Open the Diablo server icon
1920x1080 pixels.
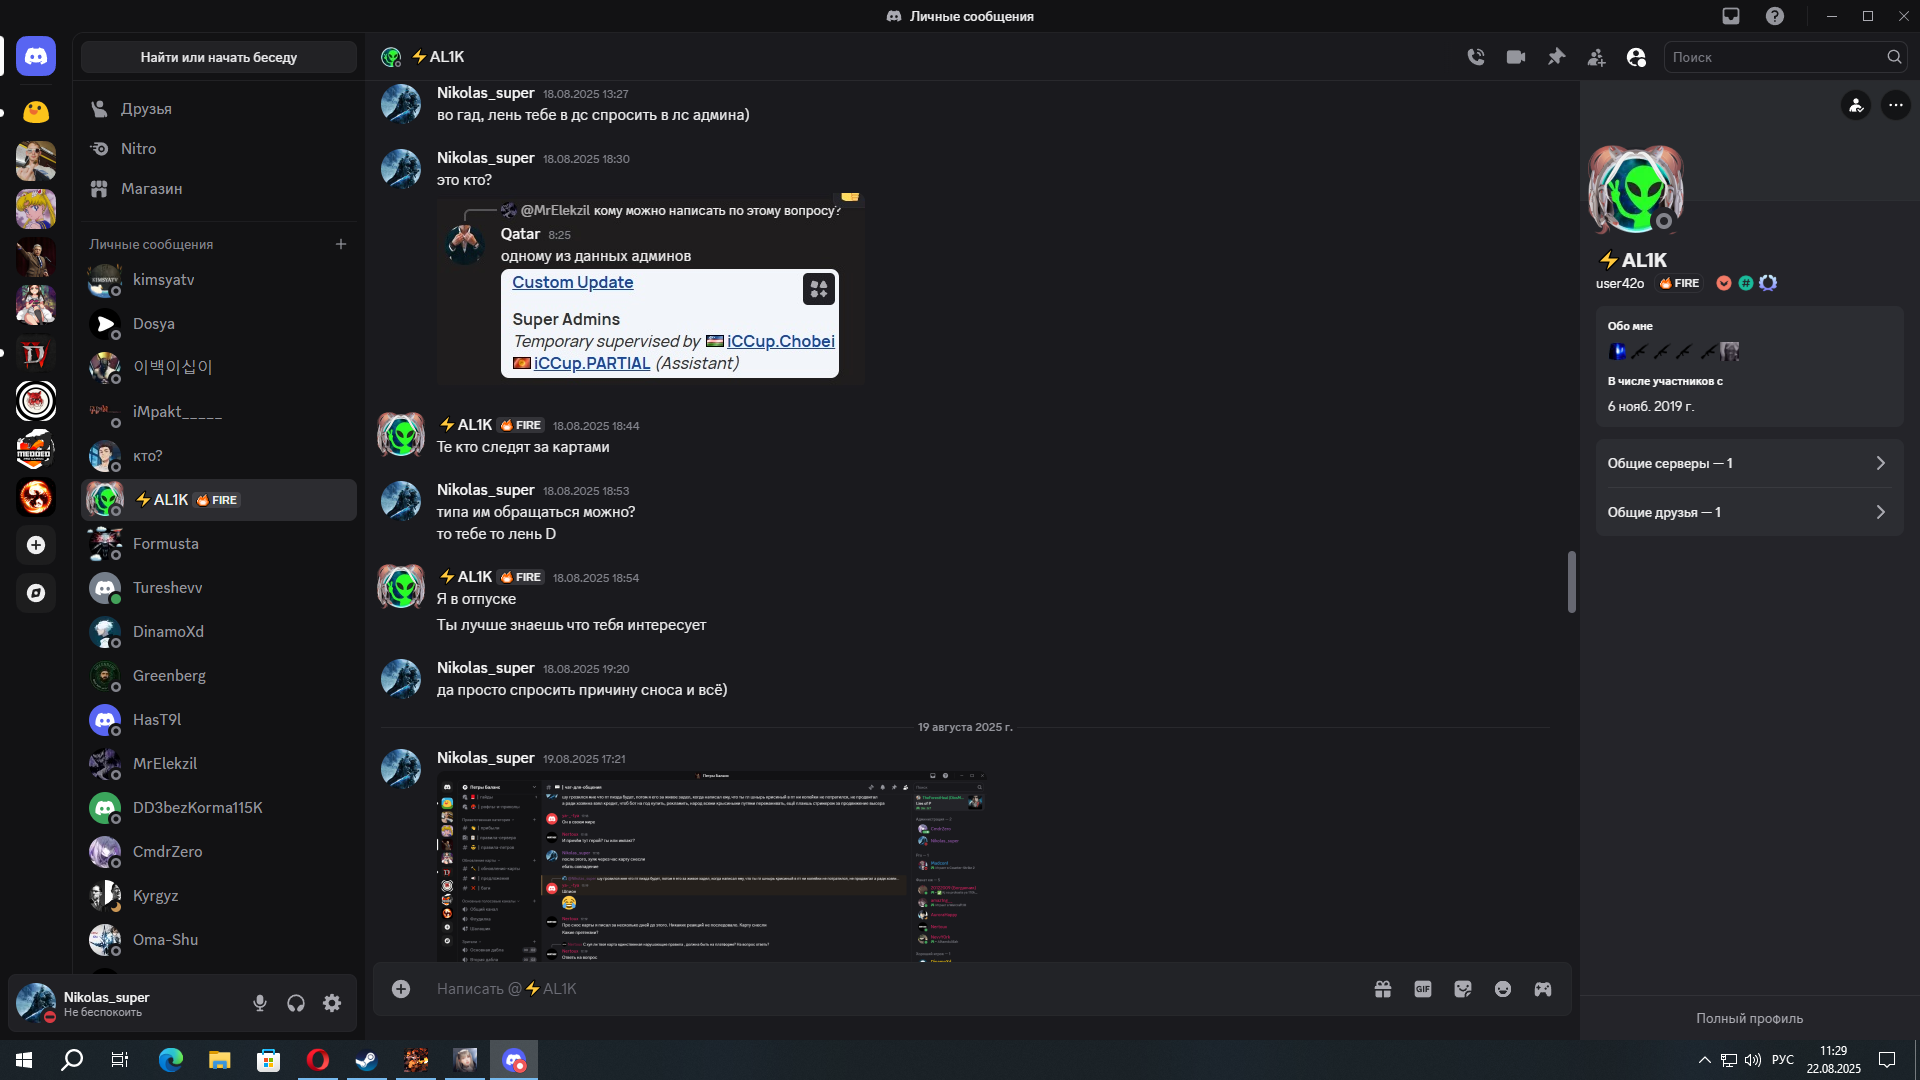[x=36, y=353]
